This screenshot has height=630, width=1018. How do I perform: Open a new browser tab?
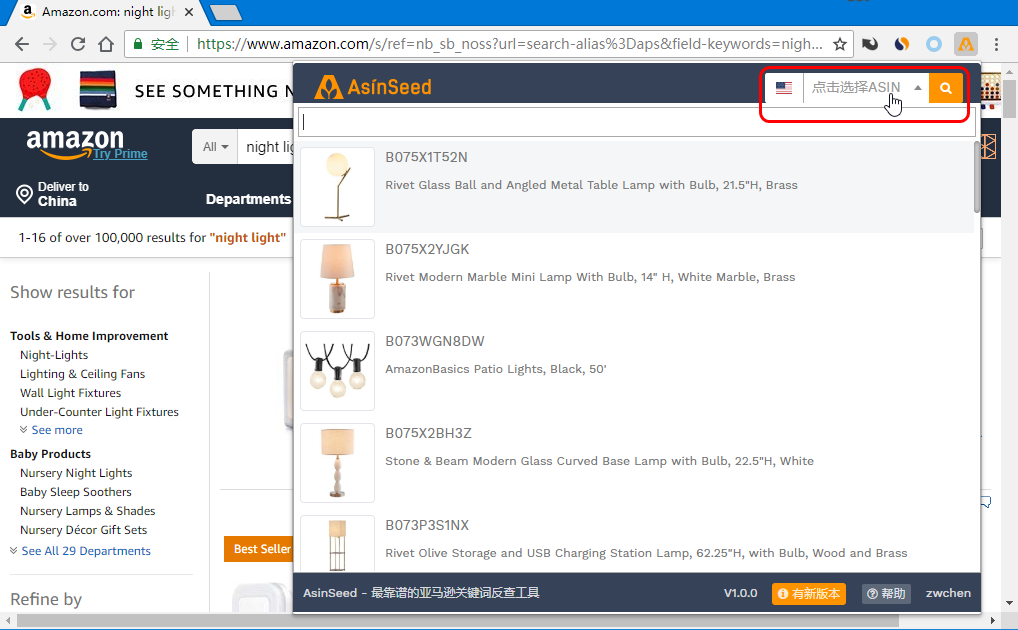tap(226, 13)
